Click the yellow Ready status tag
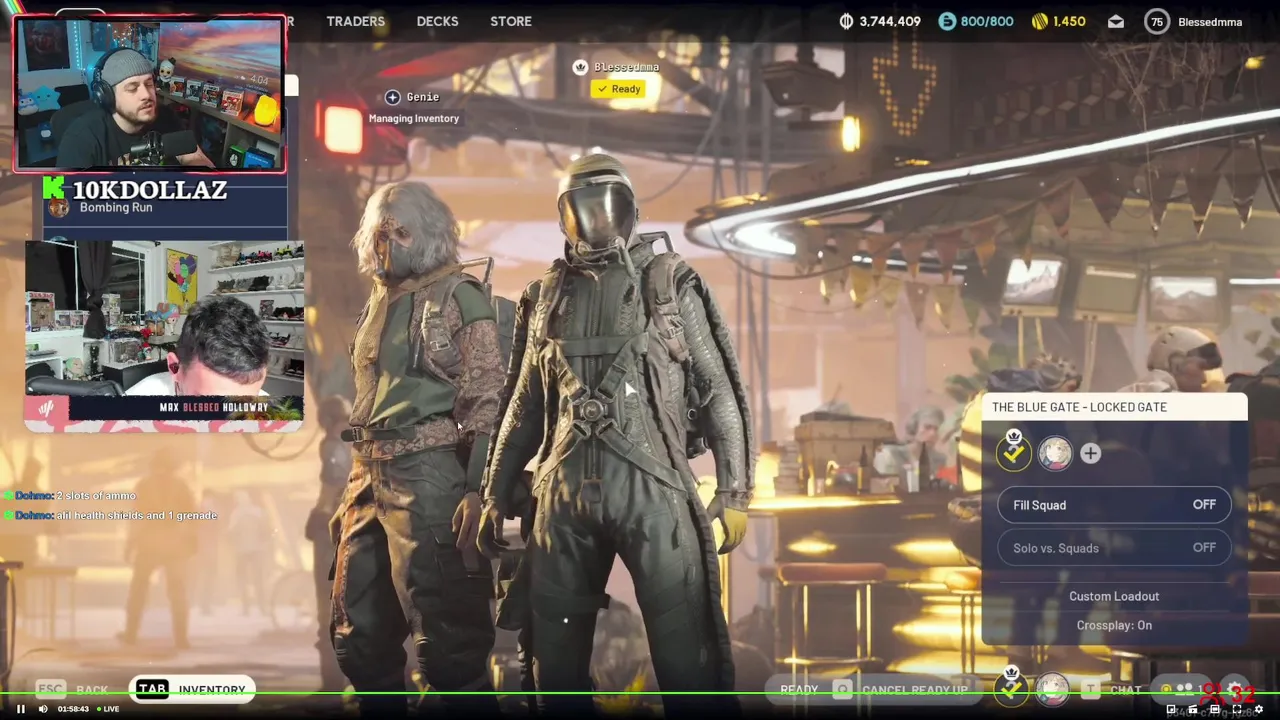This screenshot has width=1280, height=720. point(619,89)
